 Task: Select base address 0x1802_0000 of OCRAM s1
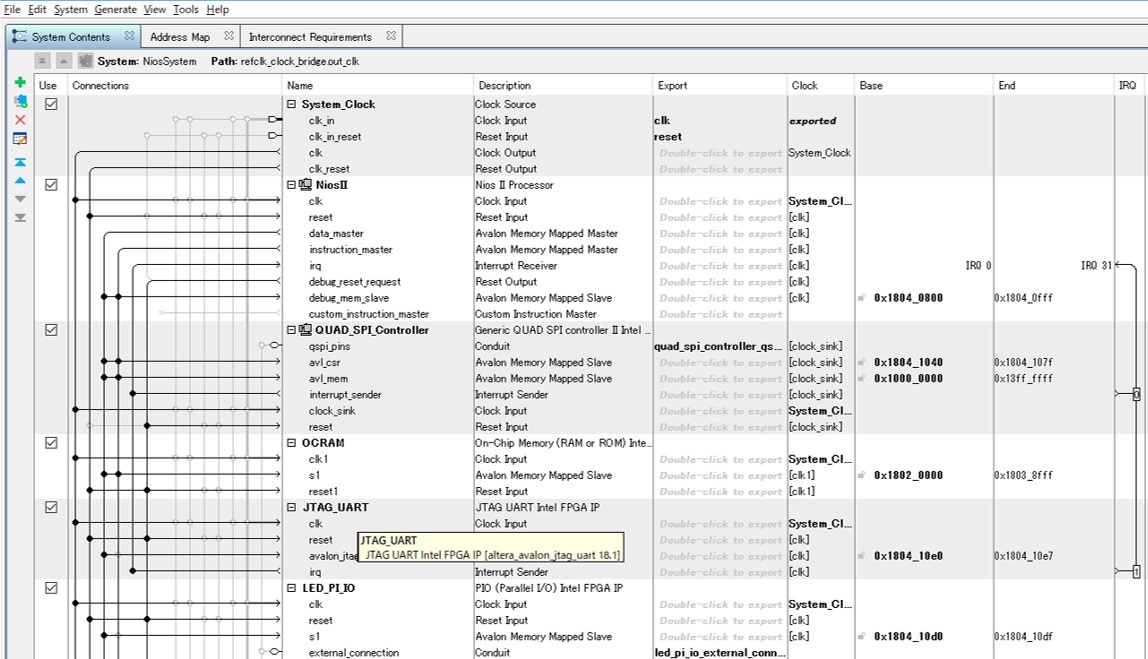point(908,475)
